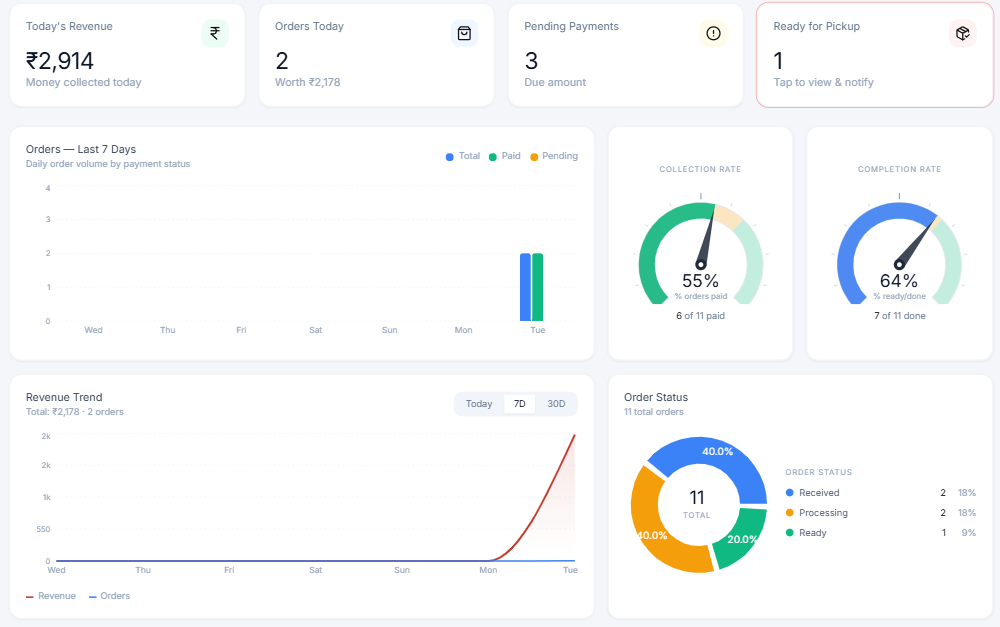
Task: Toggle the Pending series in orders legend
Action: pos(554,156)
